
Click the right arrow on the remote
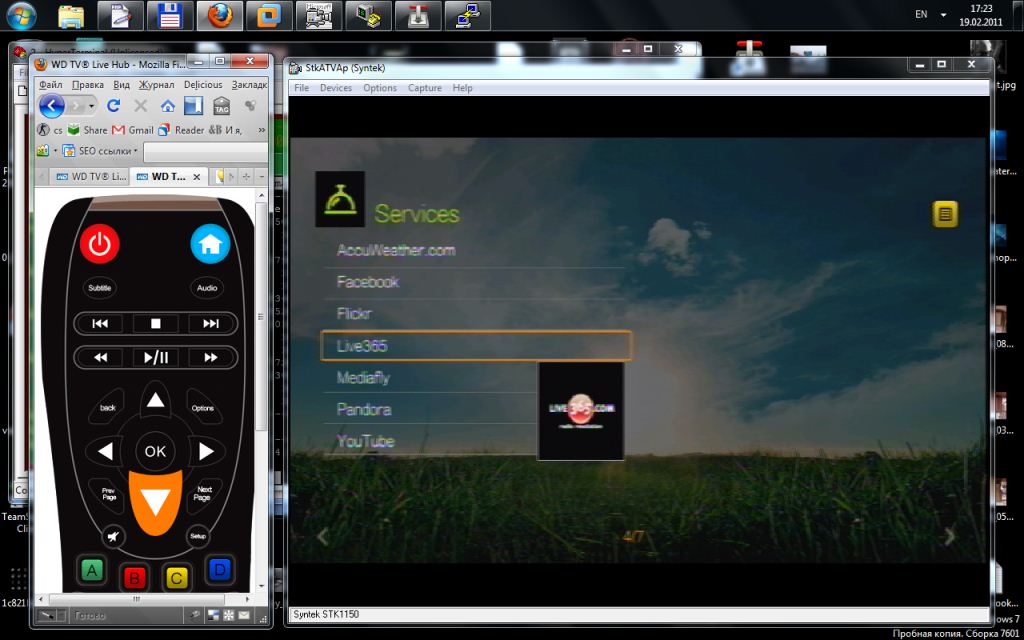[206, 451]
